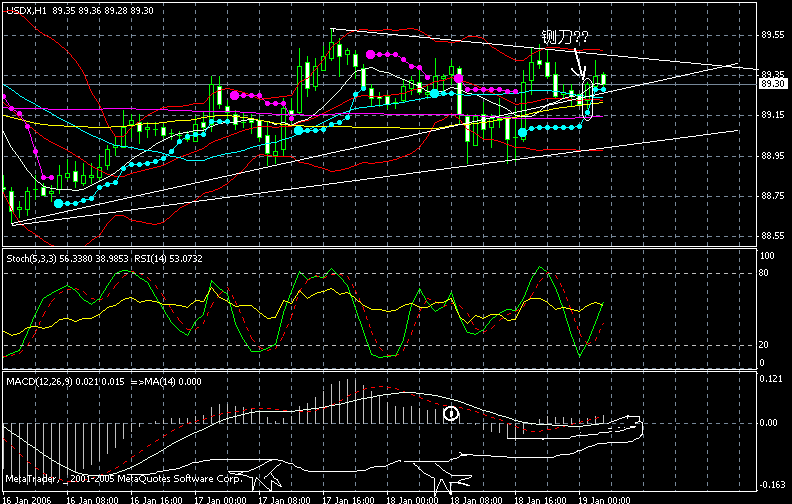Select the 16 Jan 16:00 time label
Screen dimensions: 792x504
click(157, 500)
